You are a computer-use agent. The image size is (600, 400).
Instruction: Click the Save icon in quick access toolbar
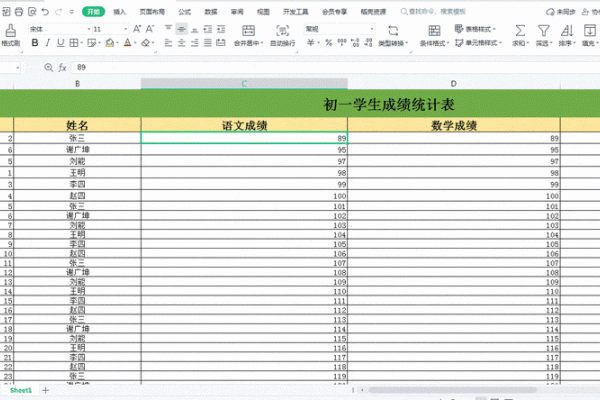[6, 12]
